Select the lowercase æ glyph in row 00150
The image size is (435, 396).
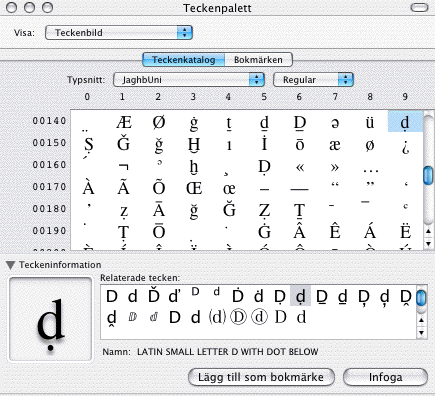point(335,145)
